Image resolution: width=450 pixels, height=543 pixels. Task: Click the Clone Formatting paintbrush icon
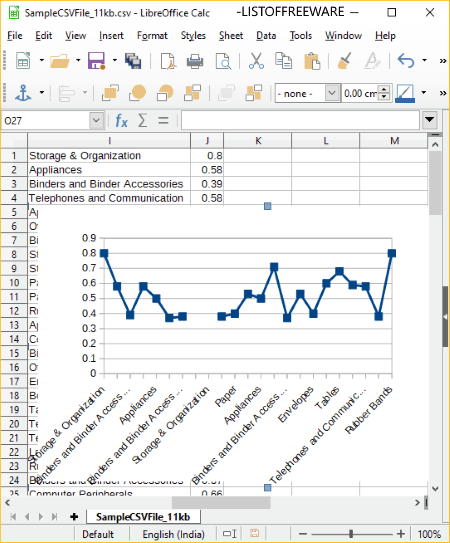344,61
